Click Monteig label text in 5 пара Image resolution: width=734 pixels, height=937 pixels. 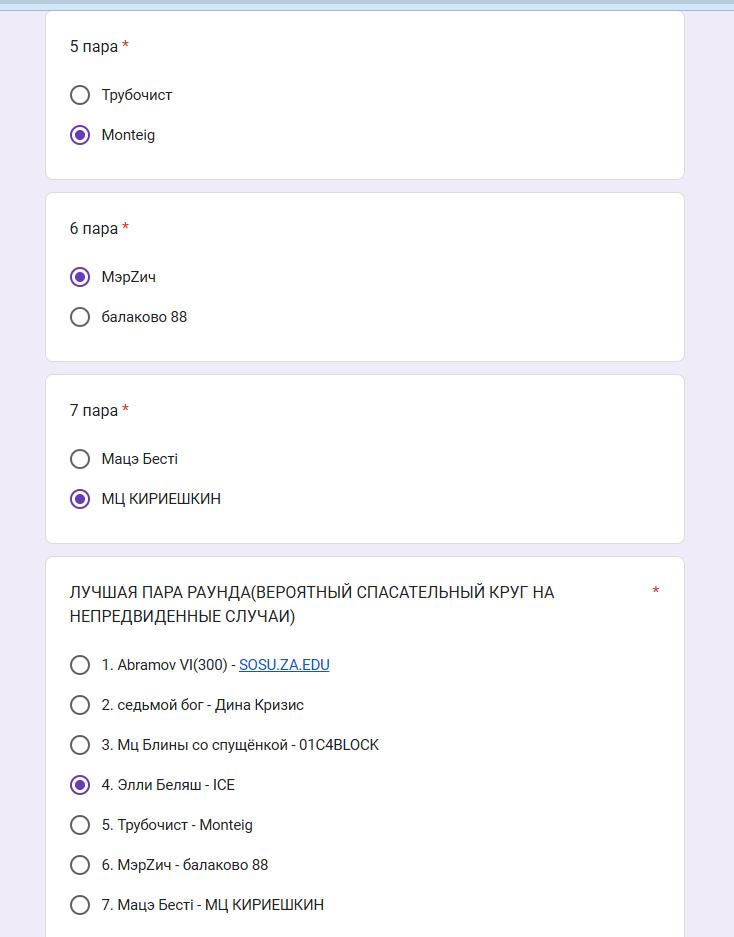128,135
